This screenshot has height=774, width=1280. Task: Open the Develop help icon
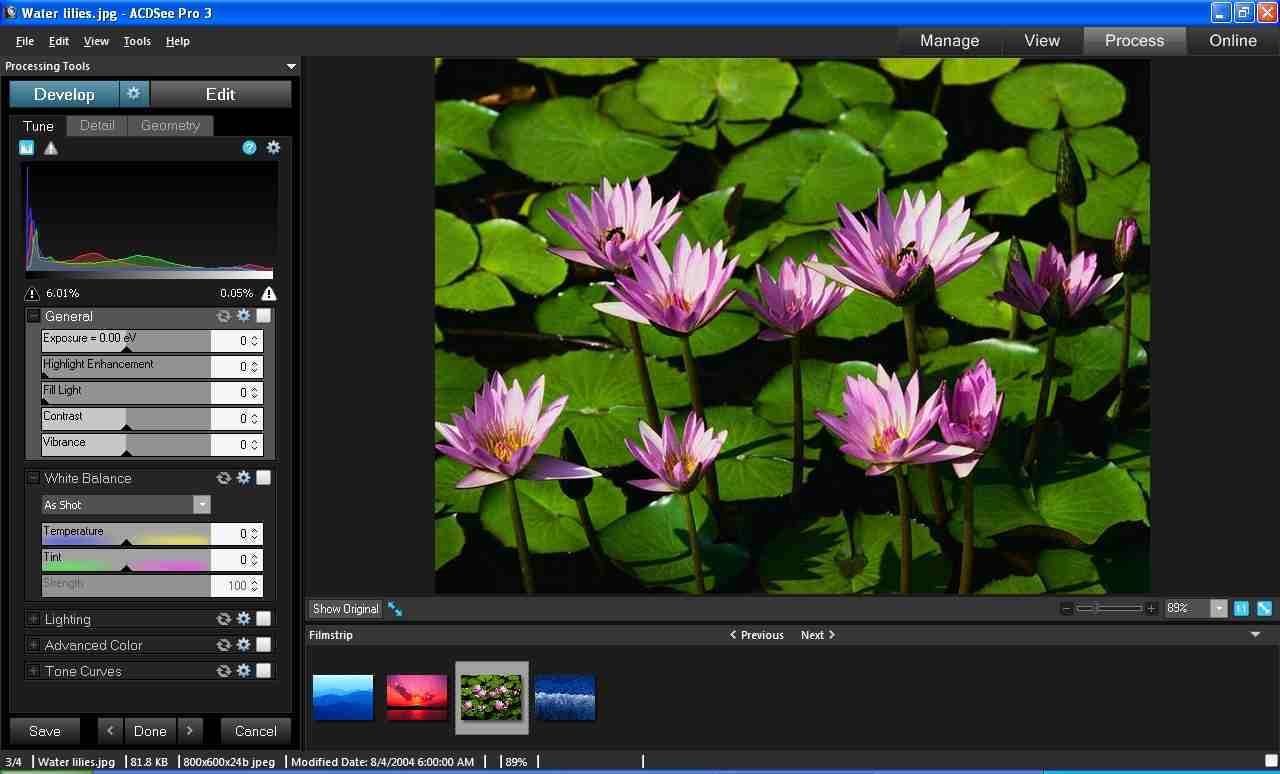pyautogui.click(x=249, y=147)
